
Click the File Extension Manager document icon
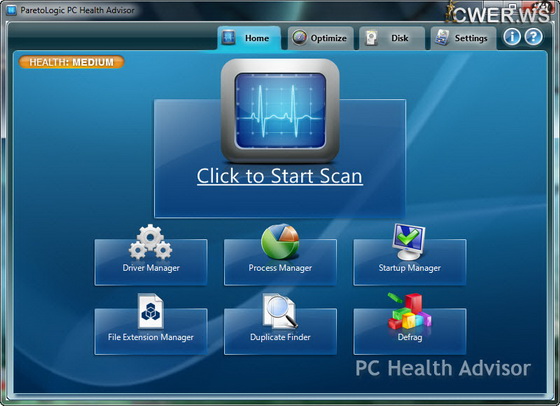151,311
